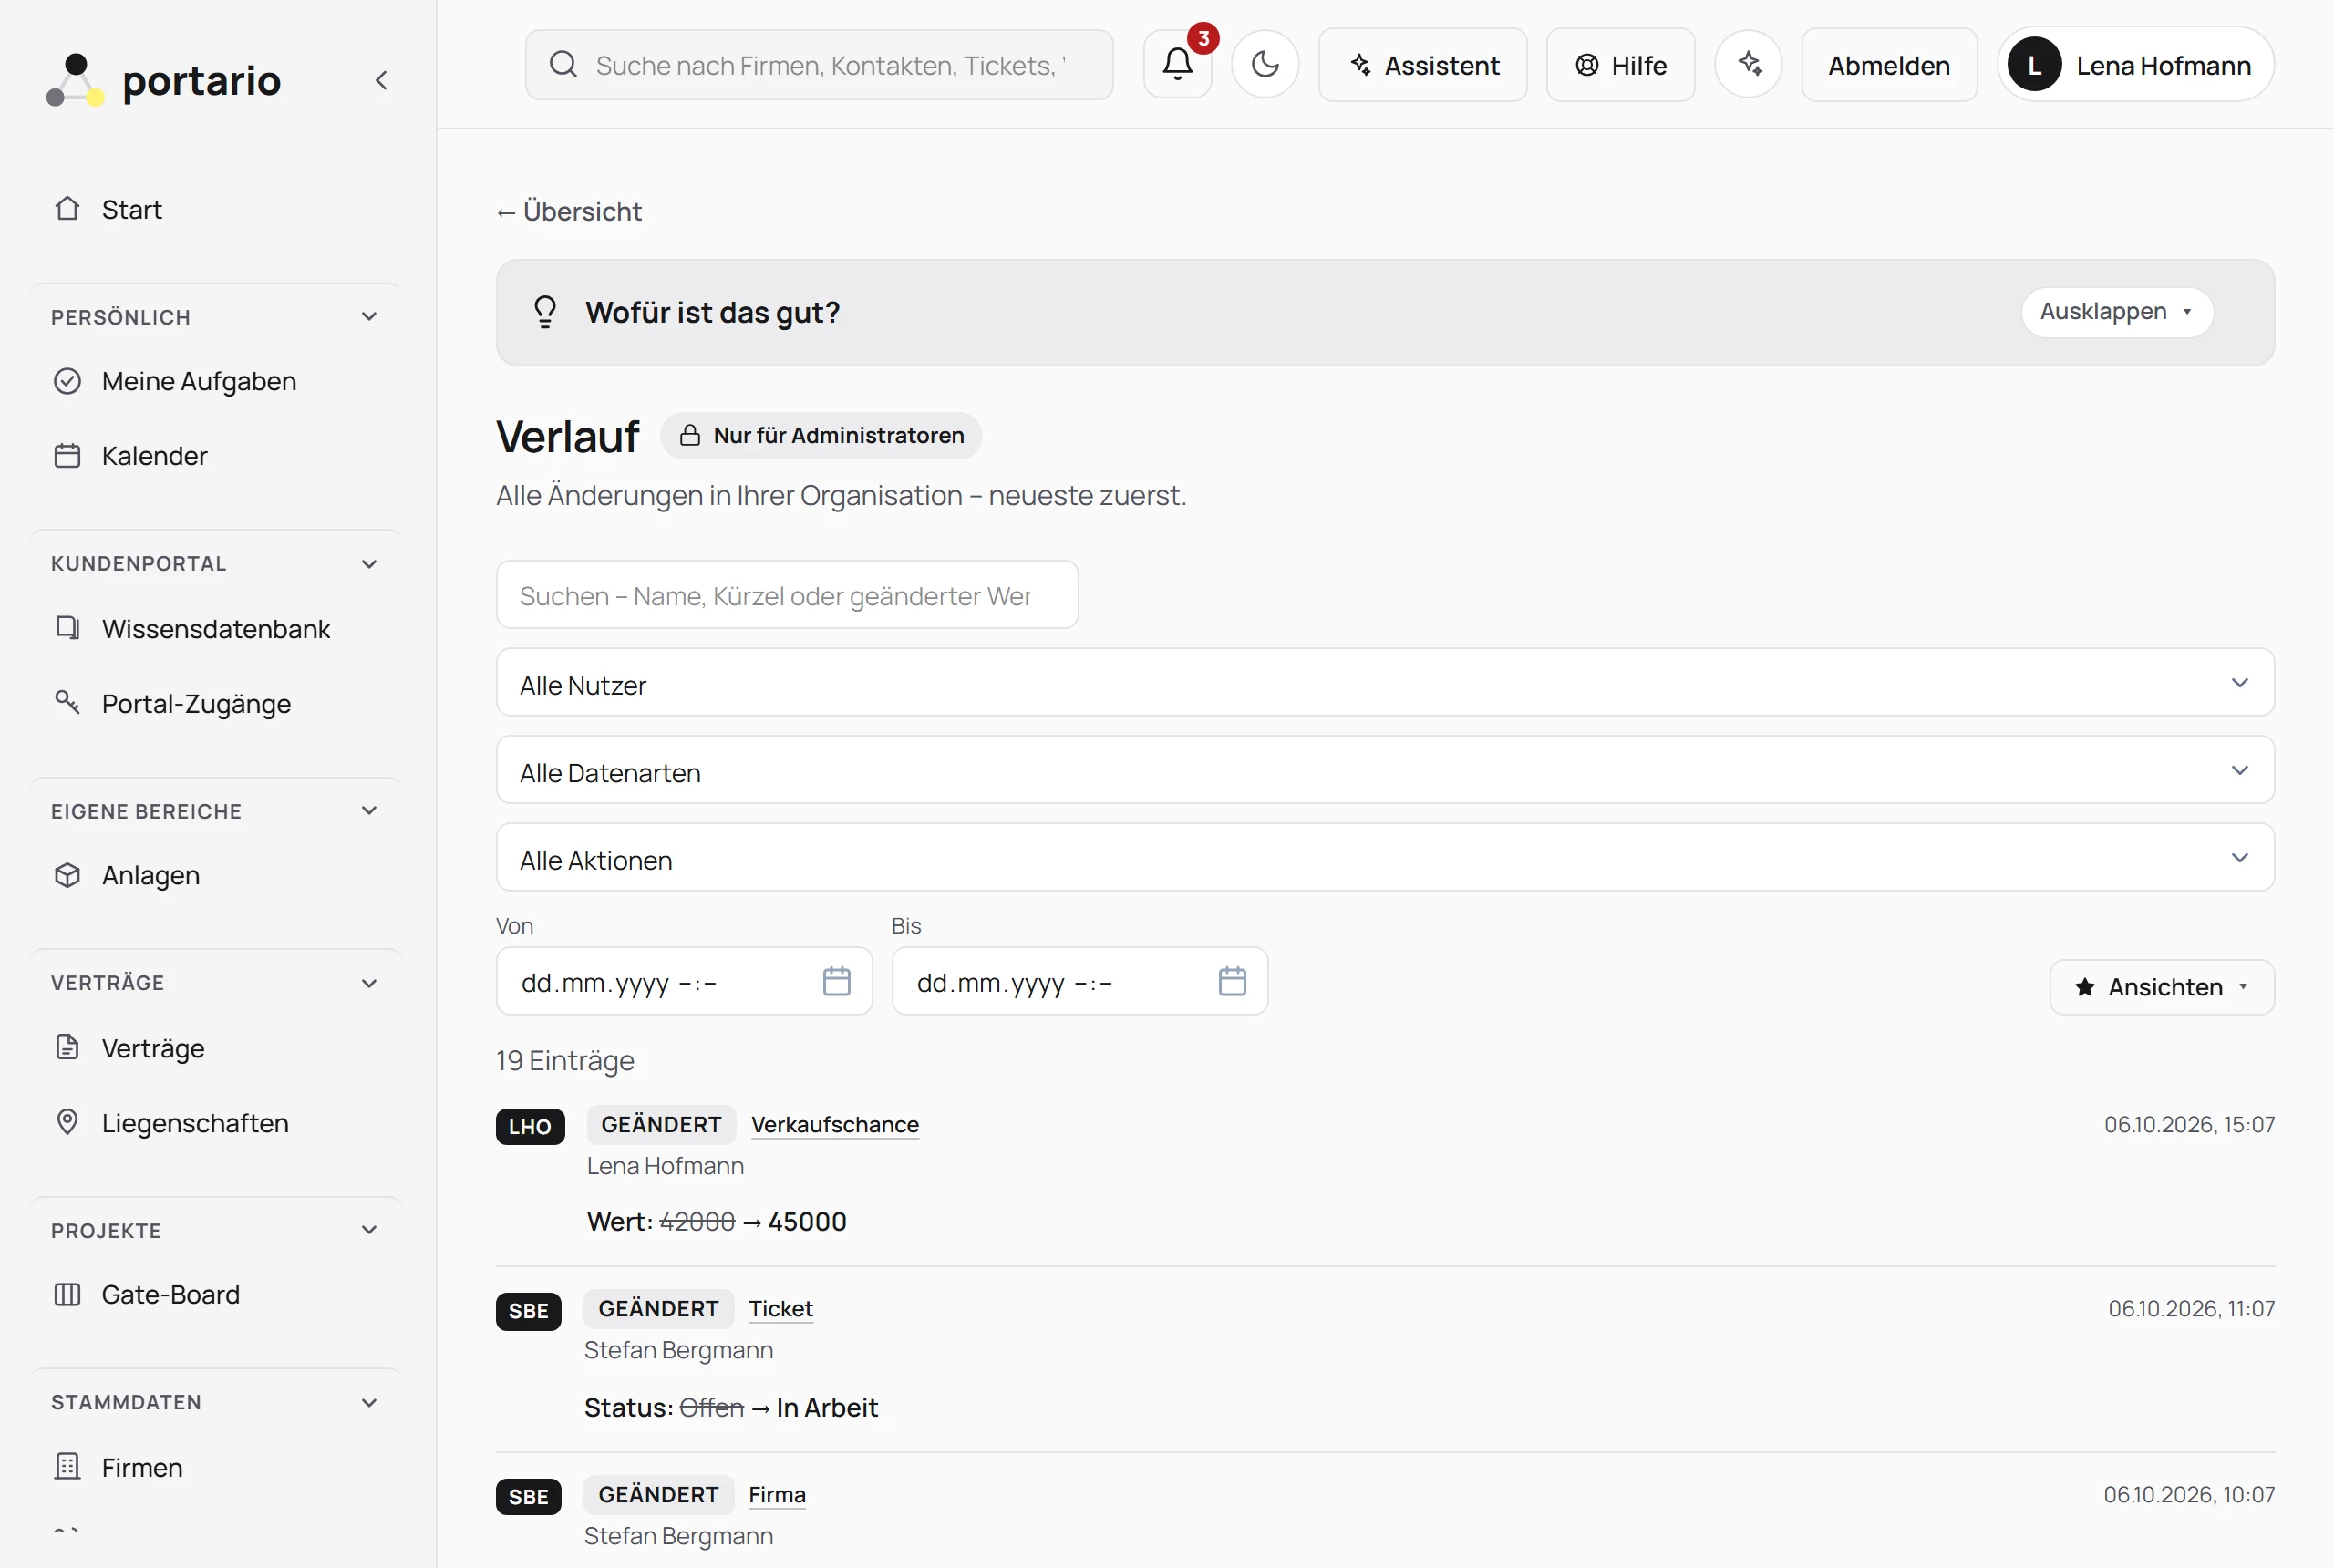Open the Assistent button
This screenshot has height=1568, width=2334.
tap(1422, 65)
